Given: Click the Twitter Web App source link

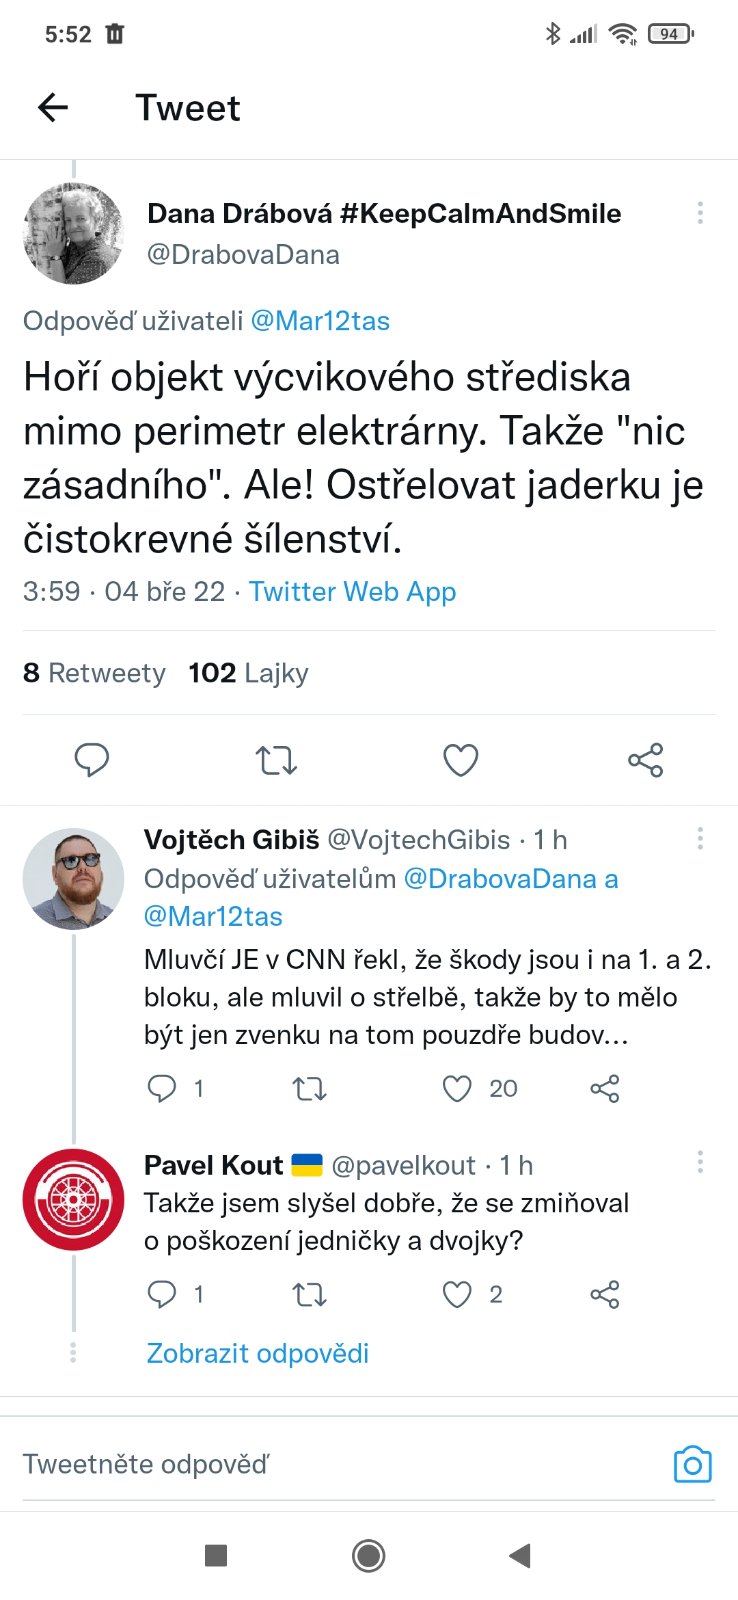Looking at the screenshot, I should (352, 592).
